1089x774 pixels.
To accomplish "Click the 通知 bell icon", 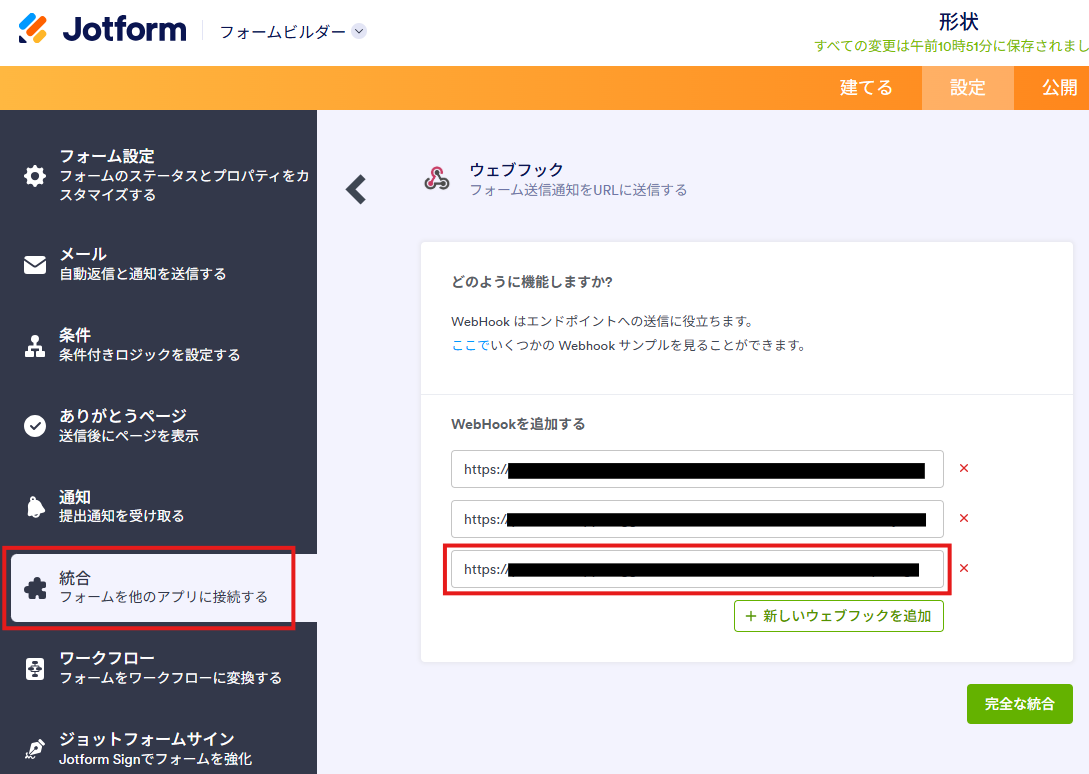I will click(x=35, y=507).
